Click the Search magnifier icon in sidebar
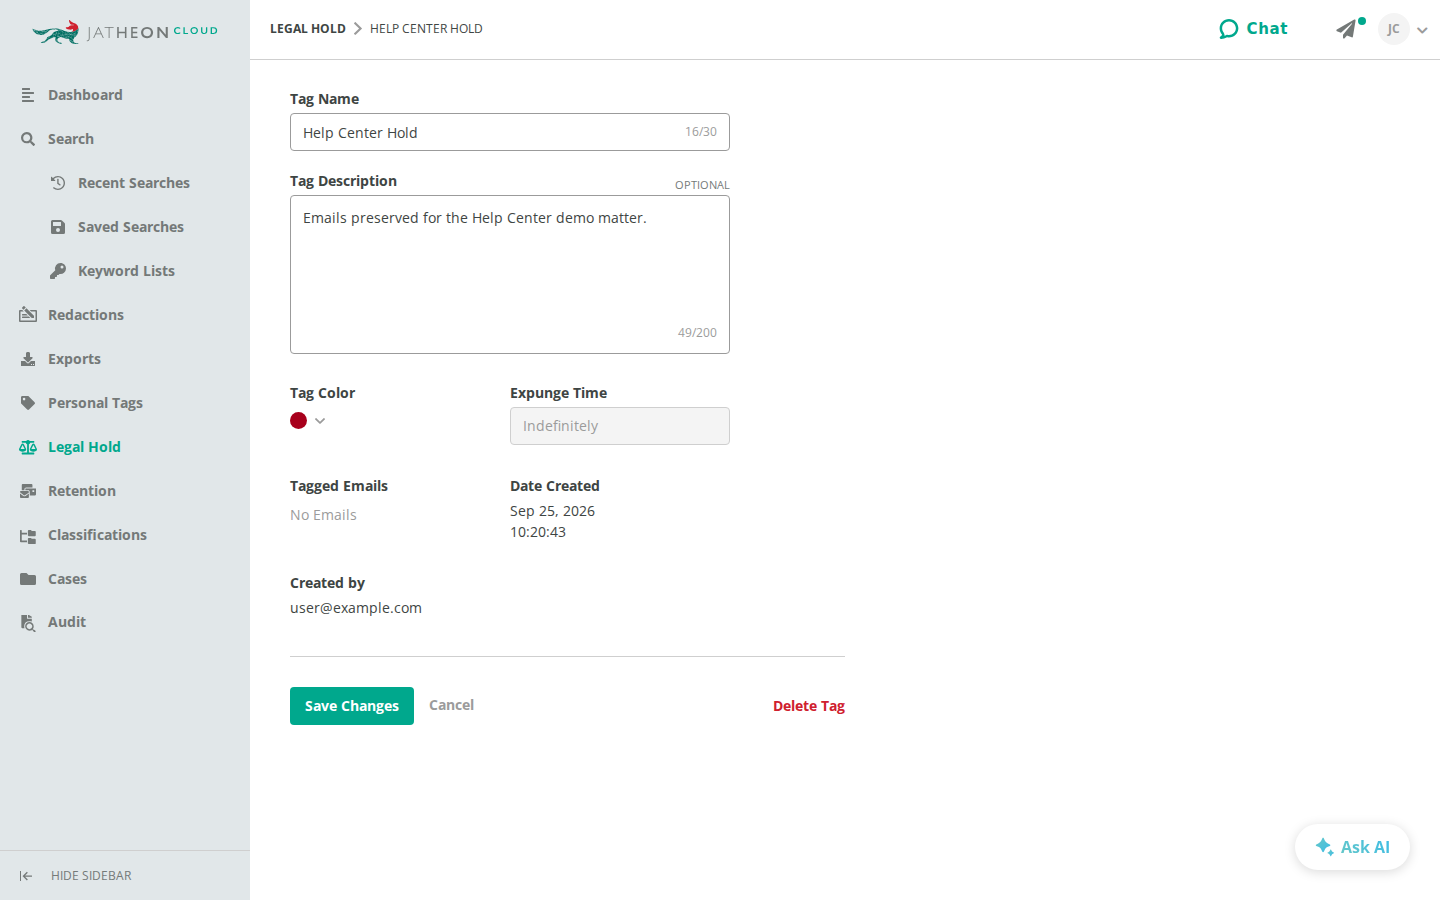 pyautogui.click(x=28, y=139)
